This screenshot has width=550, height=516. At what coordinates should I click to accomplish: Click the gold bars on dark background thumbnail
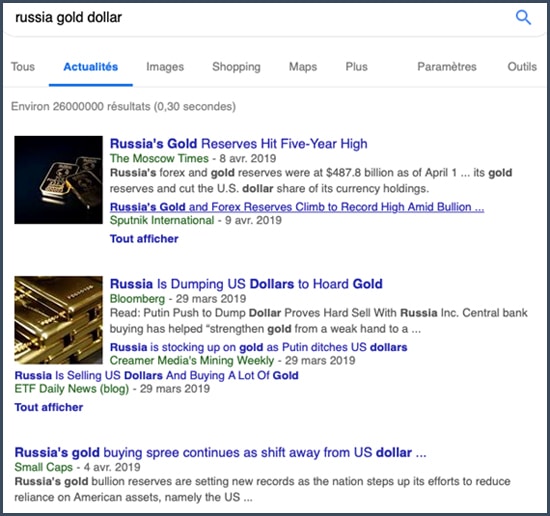click(59, 180)
